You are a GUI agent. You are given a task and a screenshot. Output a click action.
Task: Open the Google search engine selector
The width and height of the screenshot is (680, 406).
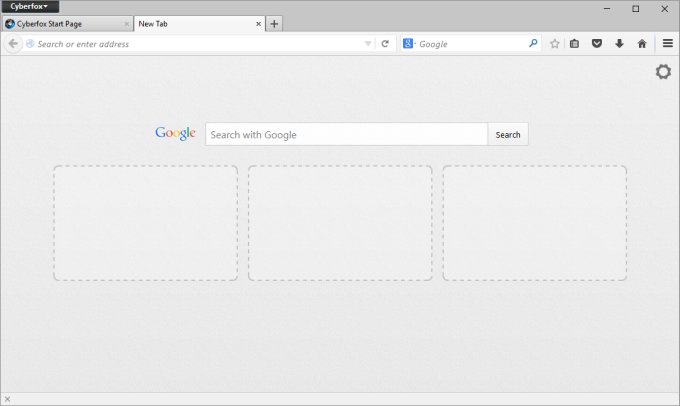point(409,44)
